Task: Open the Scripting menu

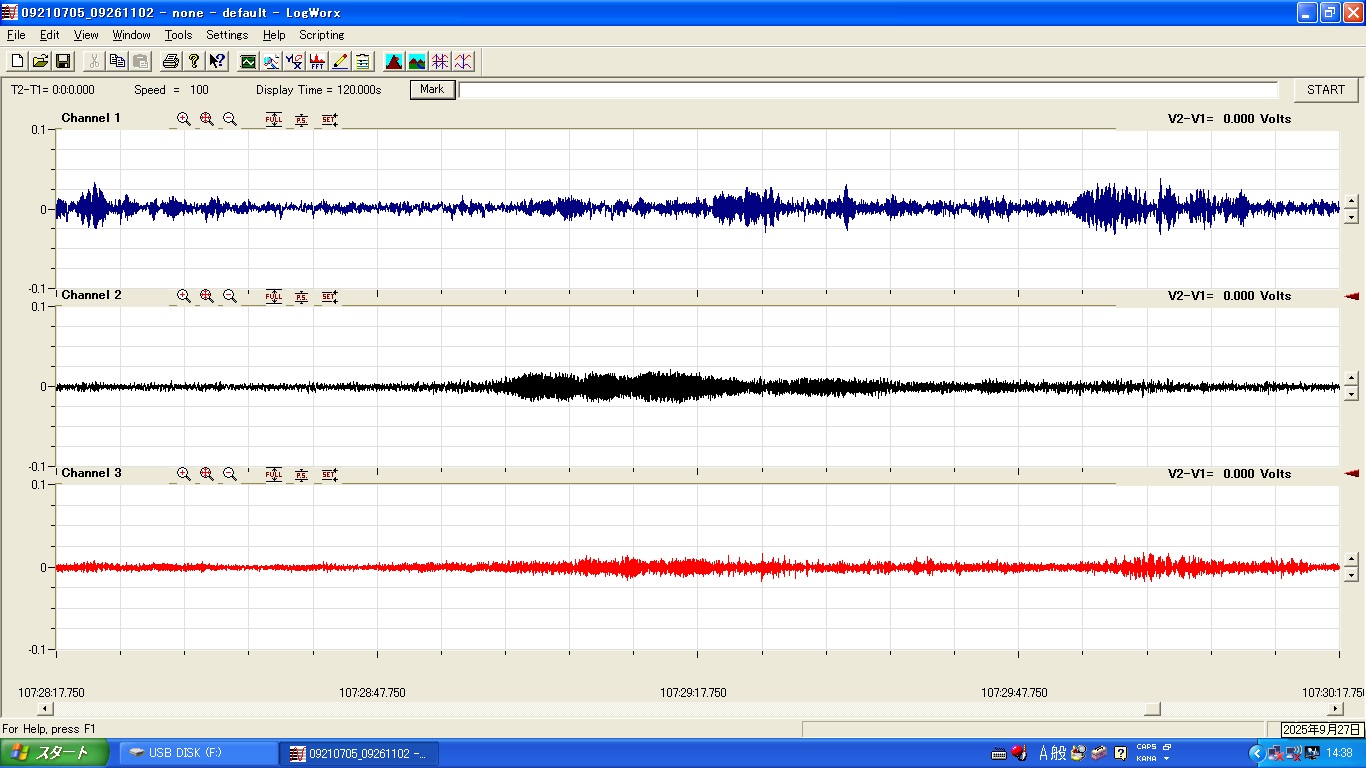Action: (321, 35)
